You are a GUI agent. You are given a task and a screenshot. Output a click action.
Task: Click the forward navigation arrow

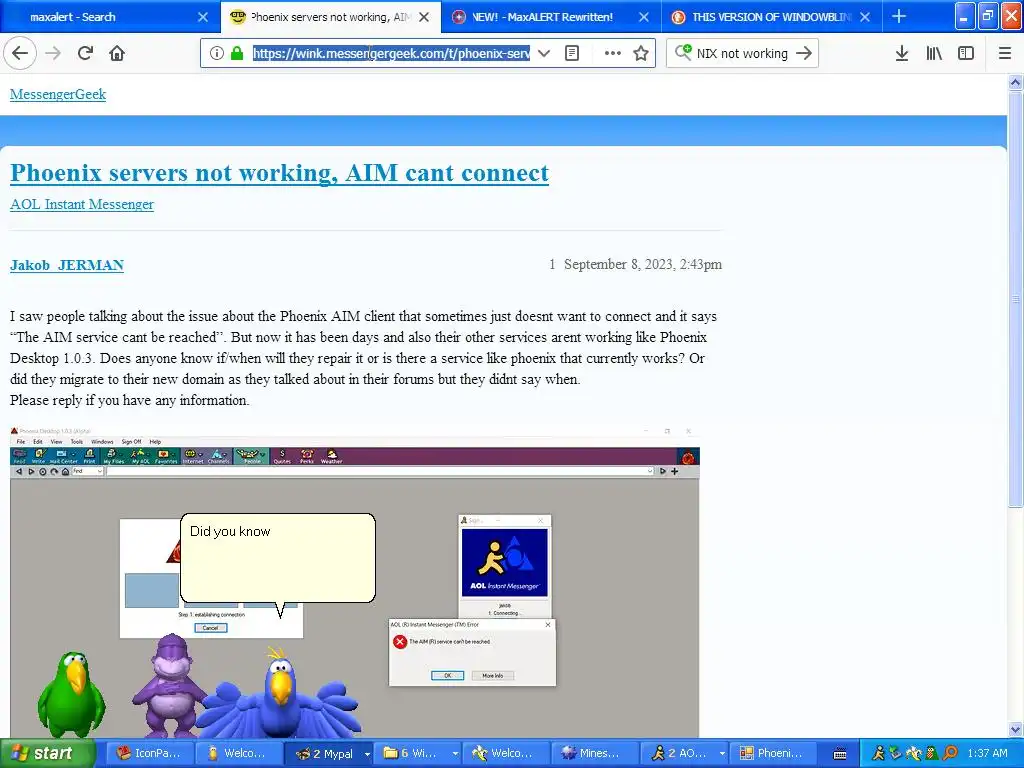click(53, 53)
